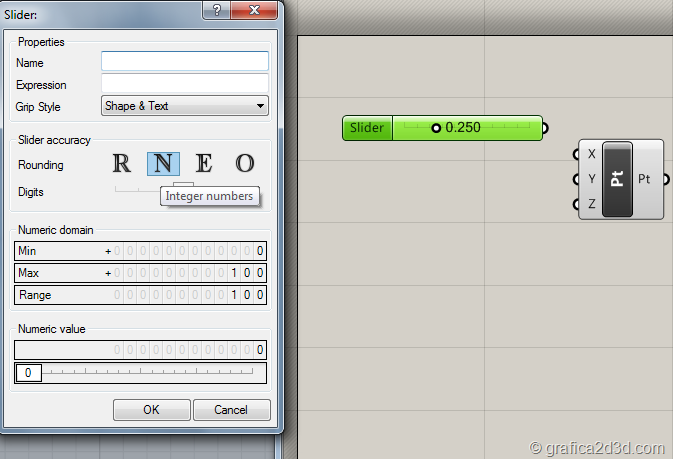The image size is (673, 459).
Task: Click the X input grip of Pt component
Action: (x=578, y=154)
